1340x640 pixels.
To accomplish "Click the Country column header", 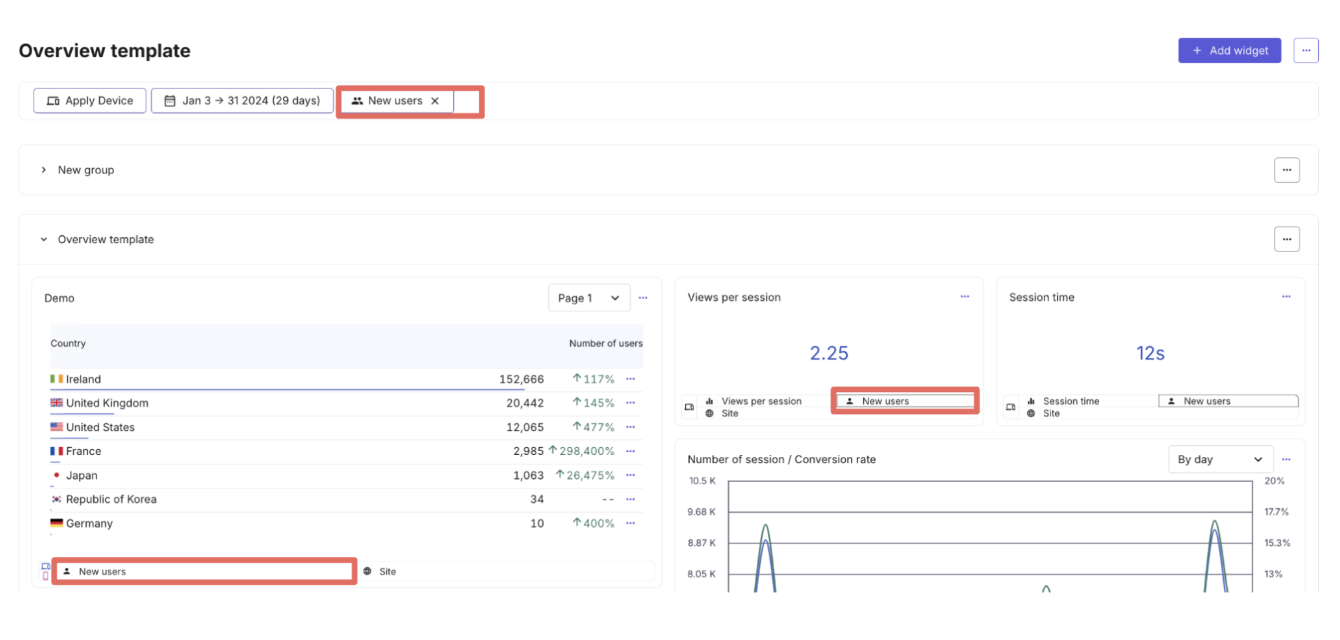I will pos(68,344).
